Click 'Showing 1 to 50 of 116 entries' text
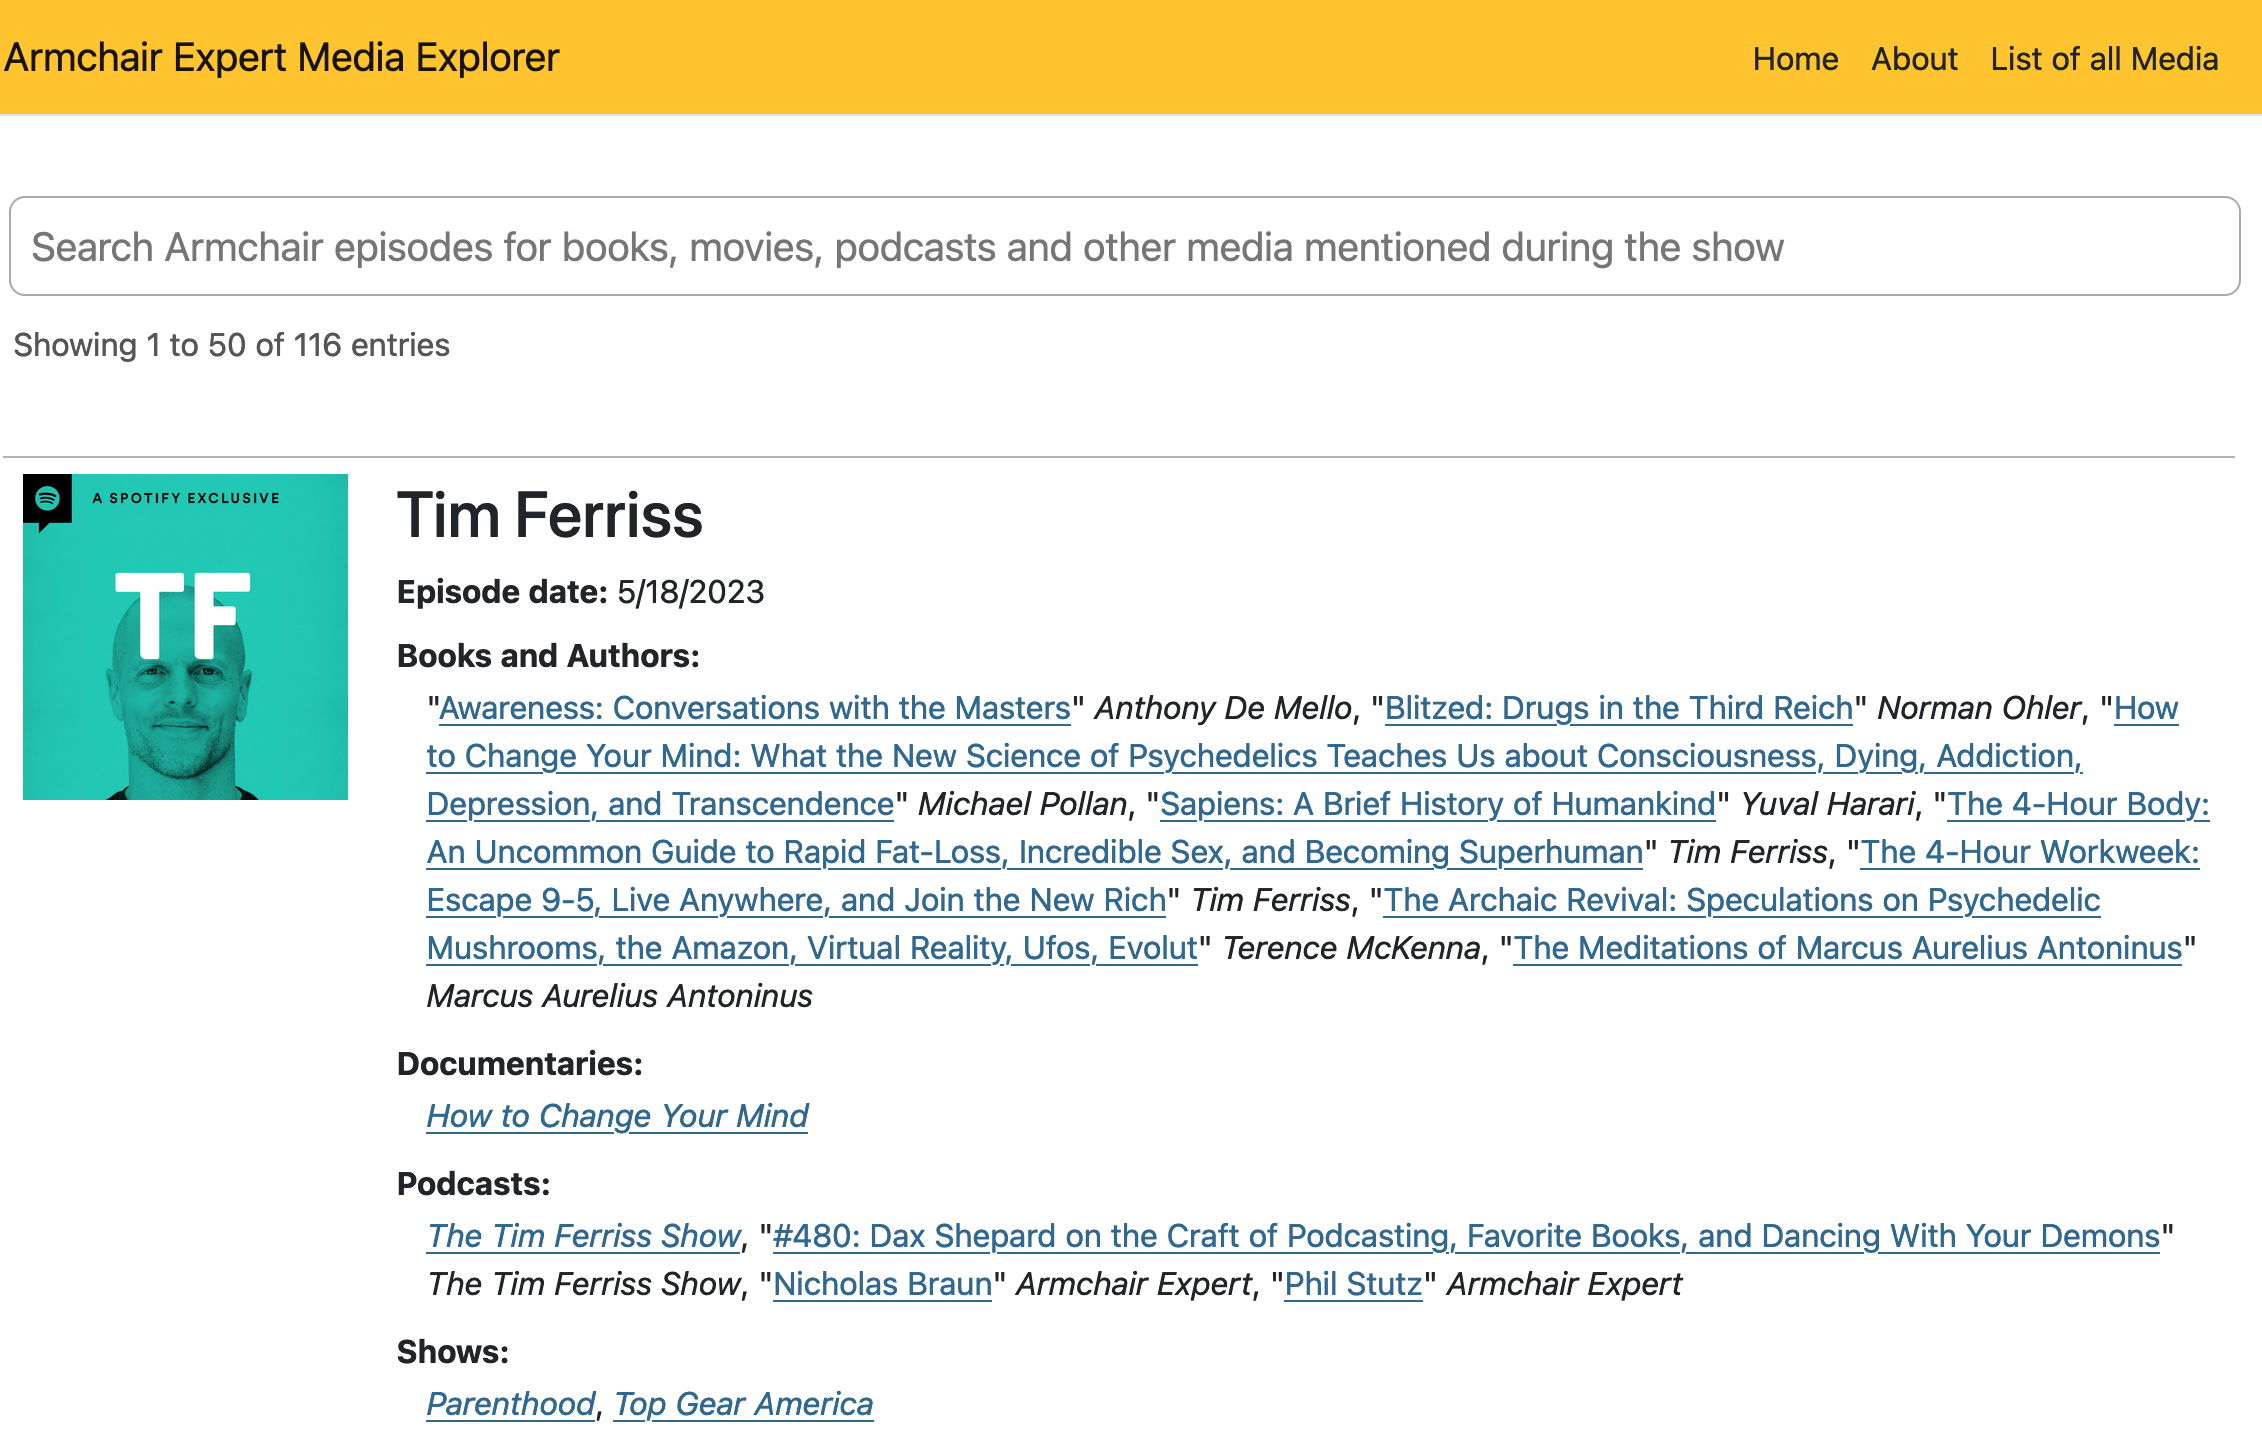Image resolution: width=2262 pixels, height=1450 pixels. coord(231,345)
